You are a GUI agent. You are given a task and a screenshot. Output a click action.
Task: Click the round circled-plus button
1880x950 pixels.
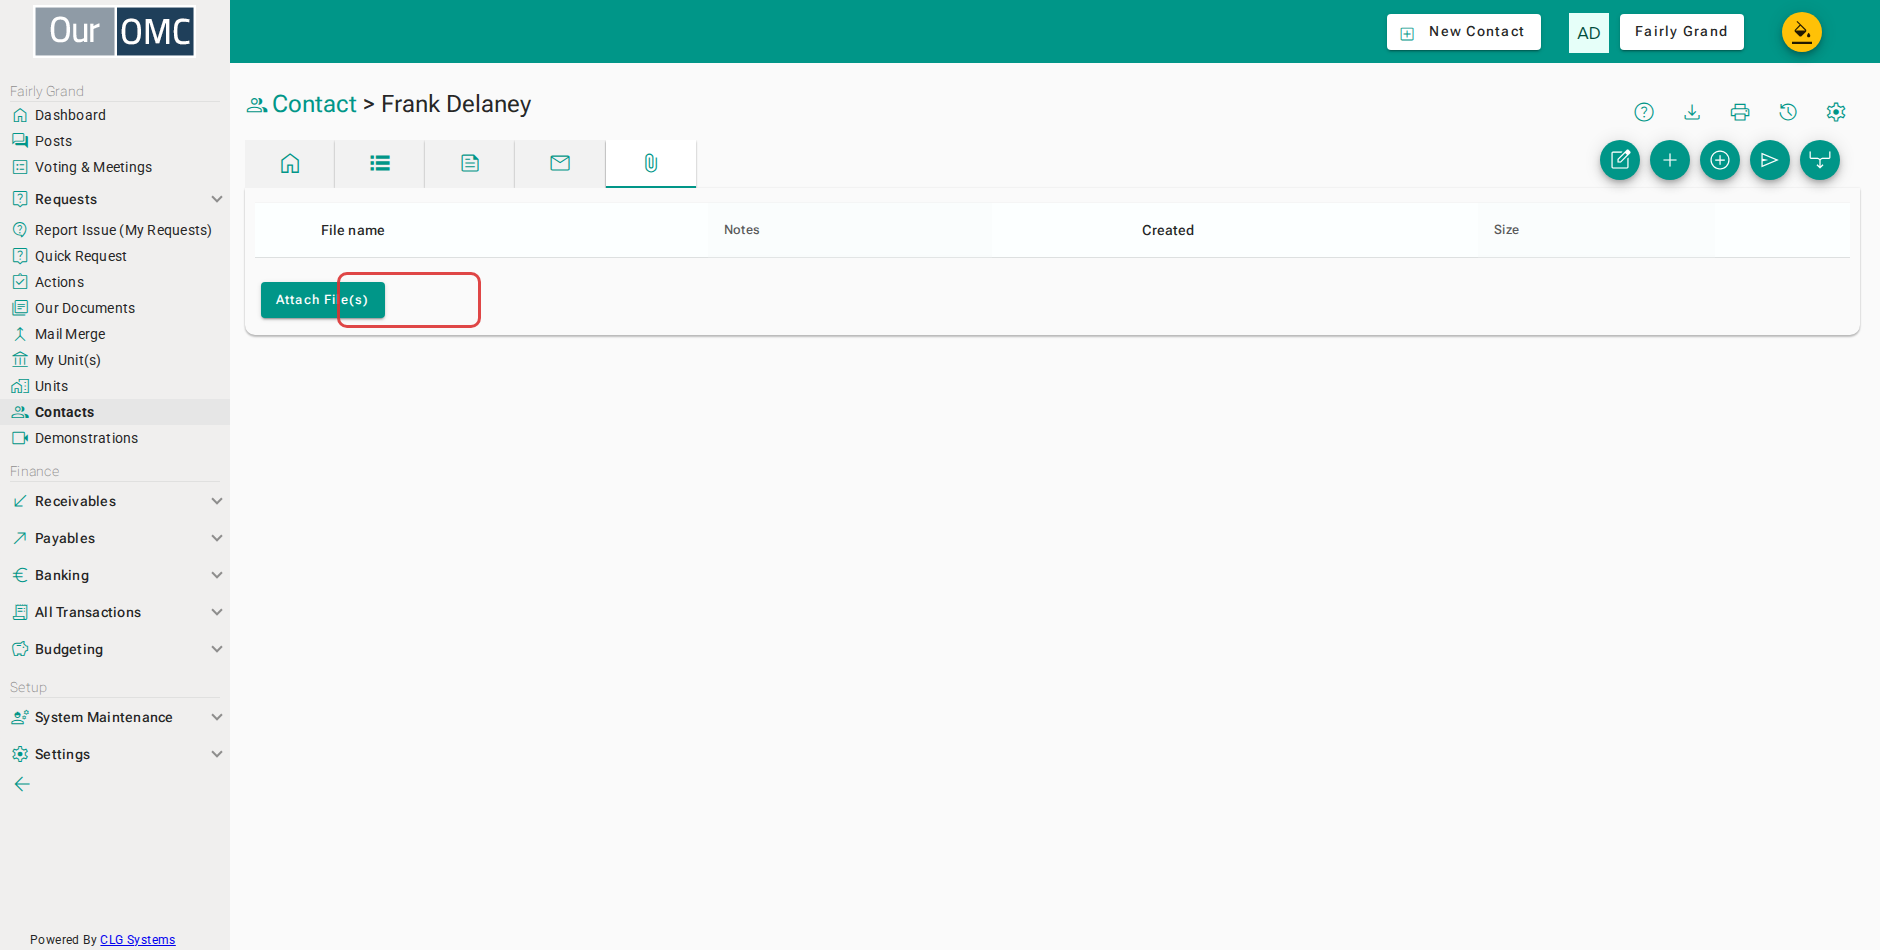(x=1720, y=160)
